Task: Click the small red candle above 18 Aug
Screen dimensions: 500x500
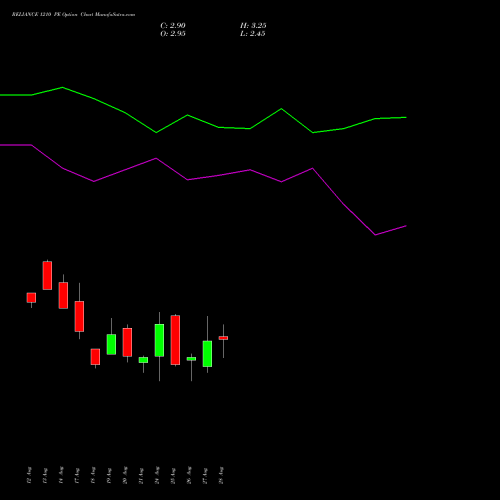Action: 95,357
